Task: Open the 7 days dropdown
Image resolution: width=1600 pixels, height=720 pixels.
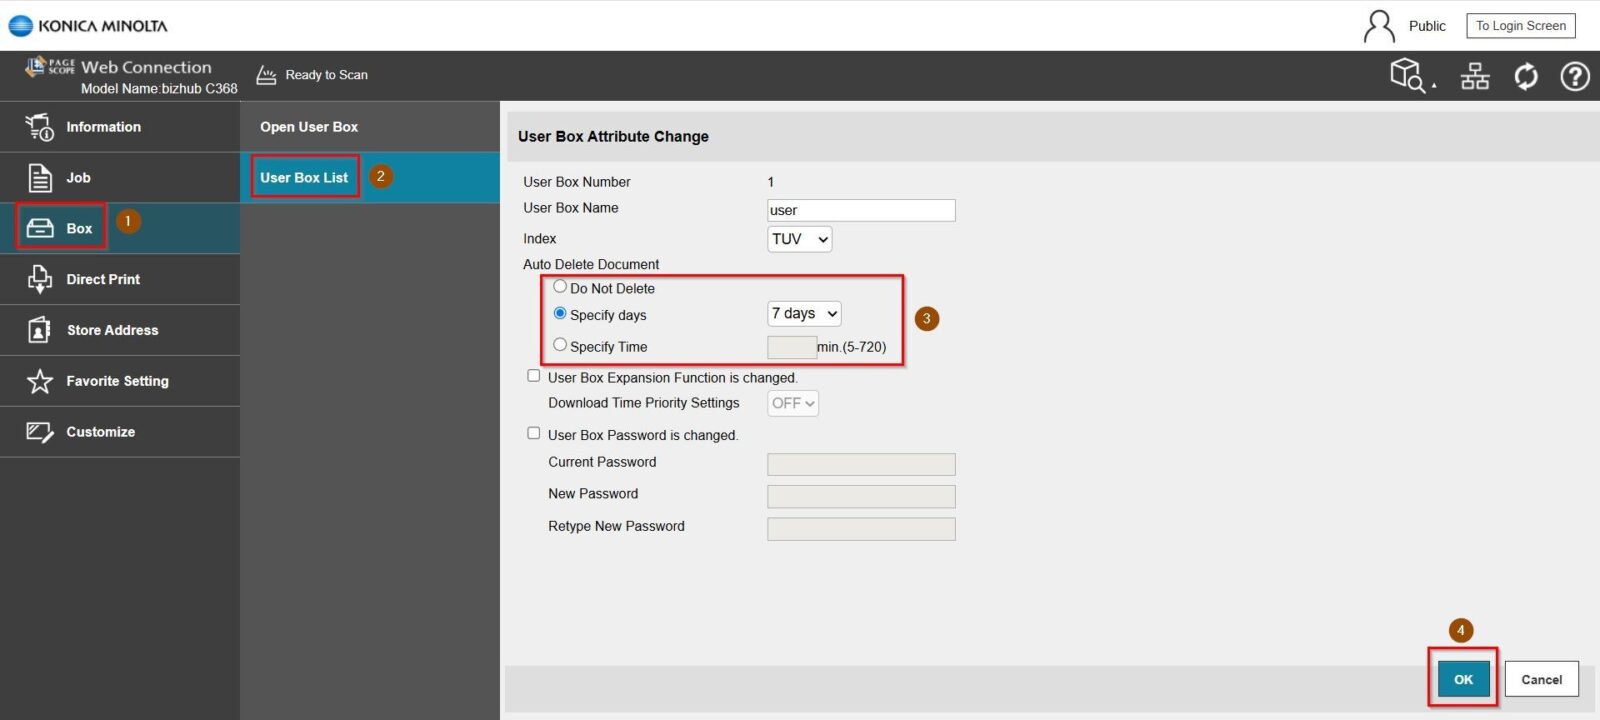Action: click(x=804, y=314)
